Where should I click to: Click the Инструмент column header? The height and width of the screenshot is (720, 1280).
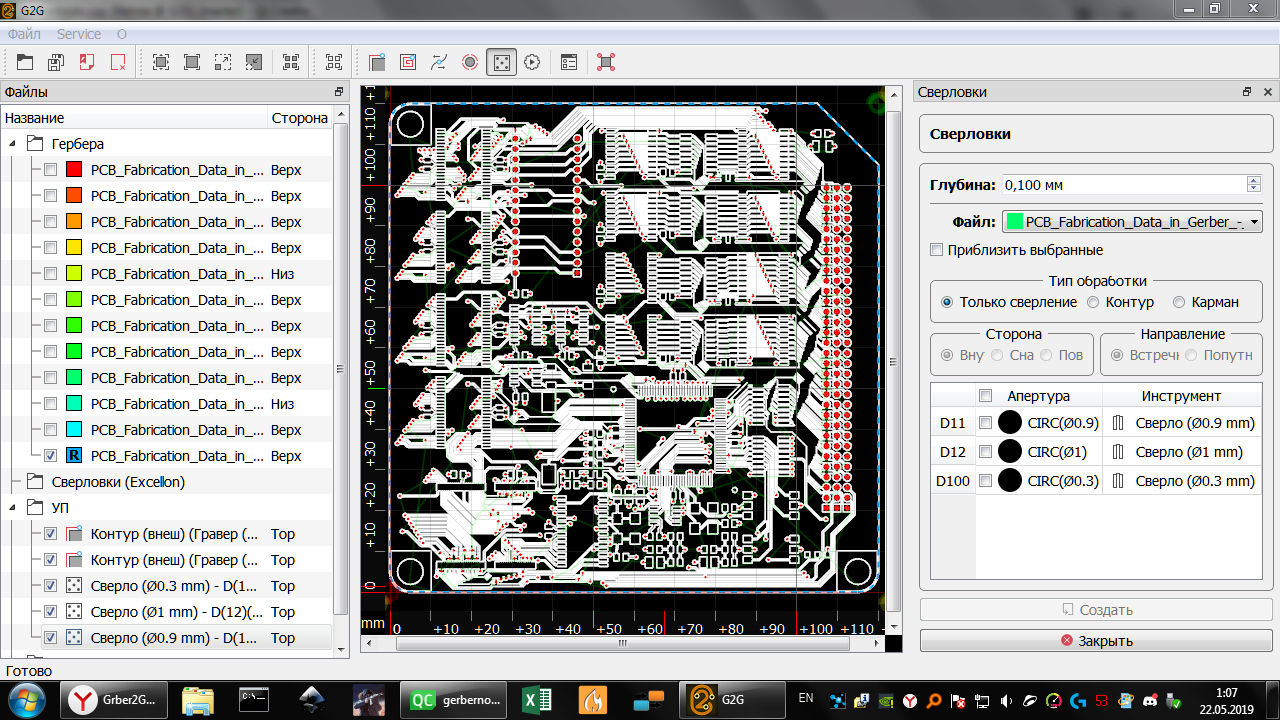coord(1181,396)
